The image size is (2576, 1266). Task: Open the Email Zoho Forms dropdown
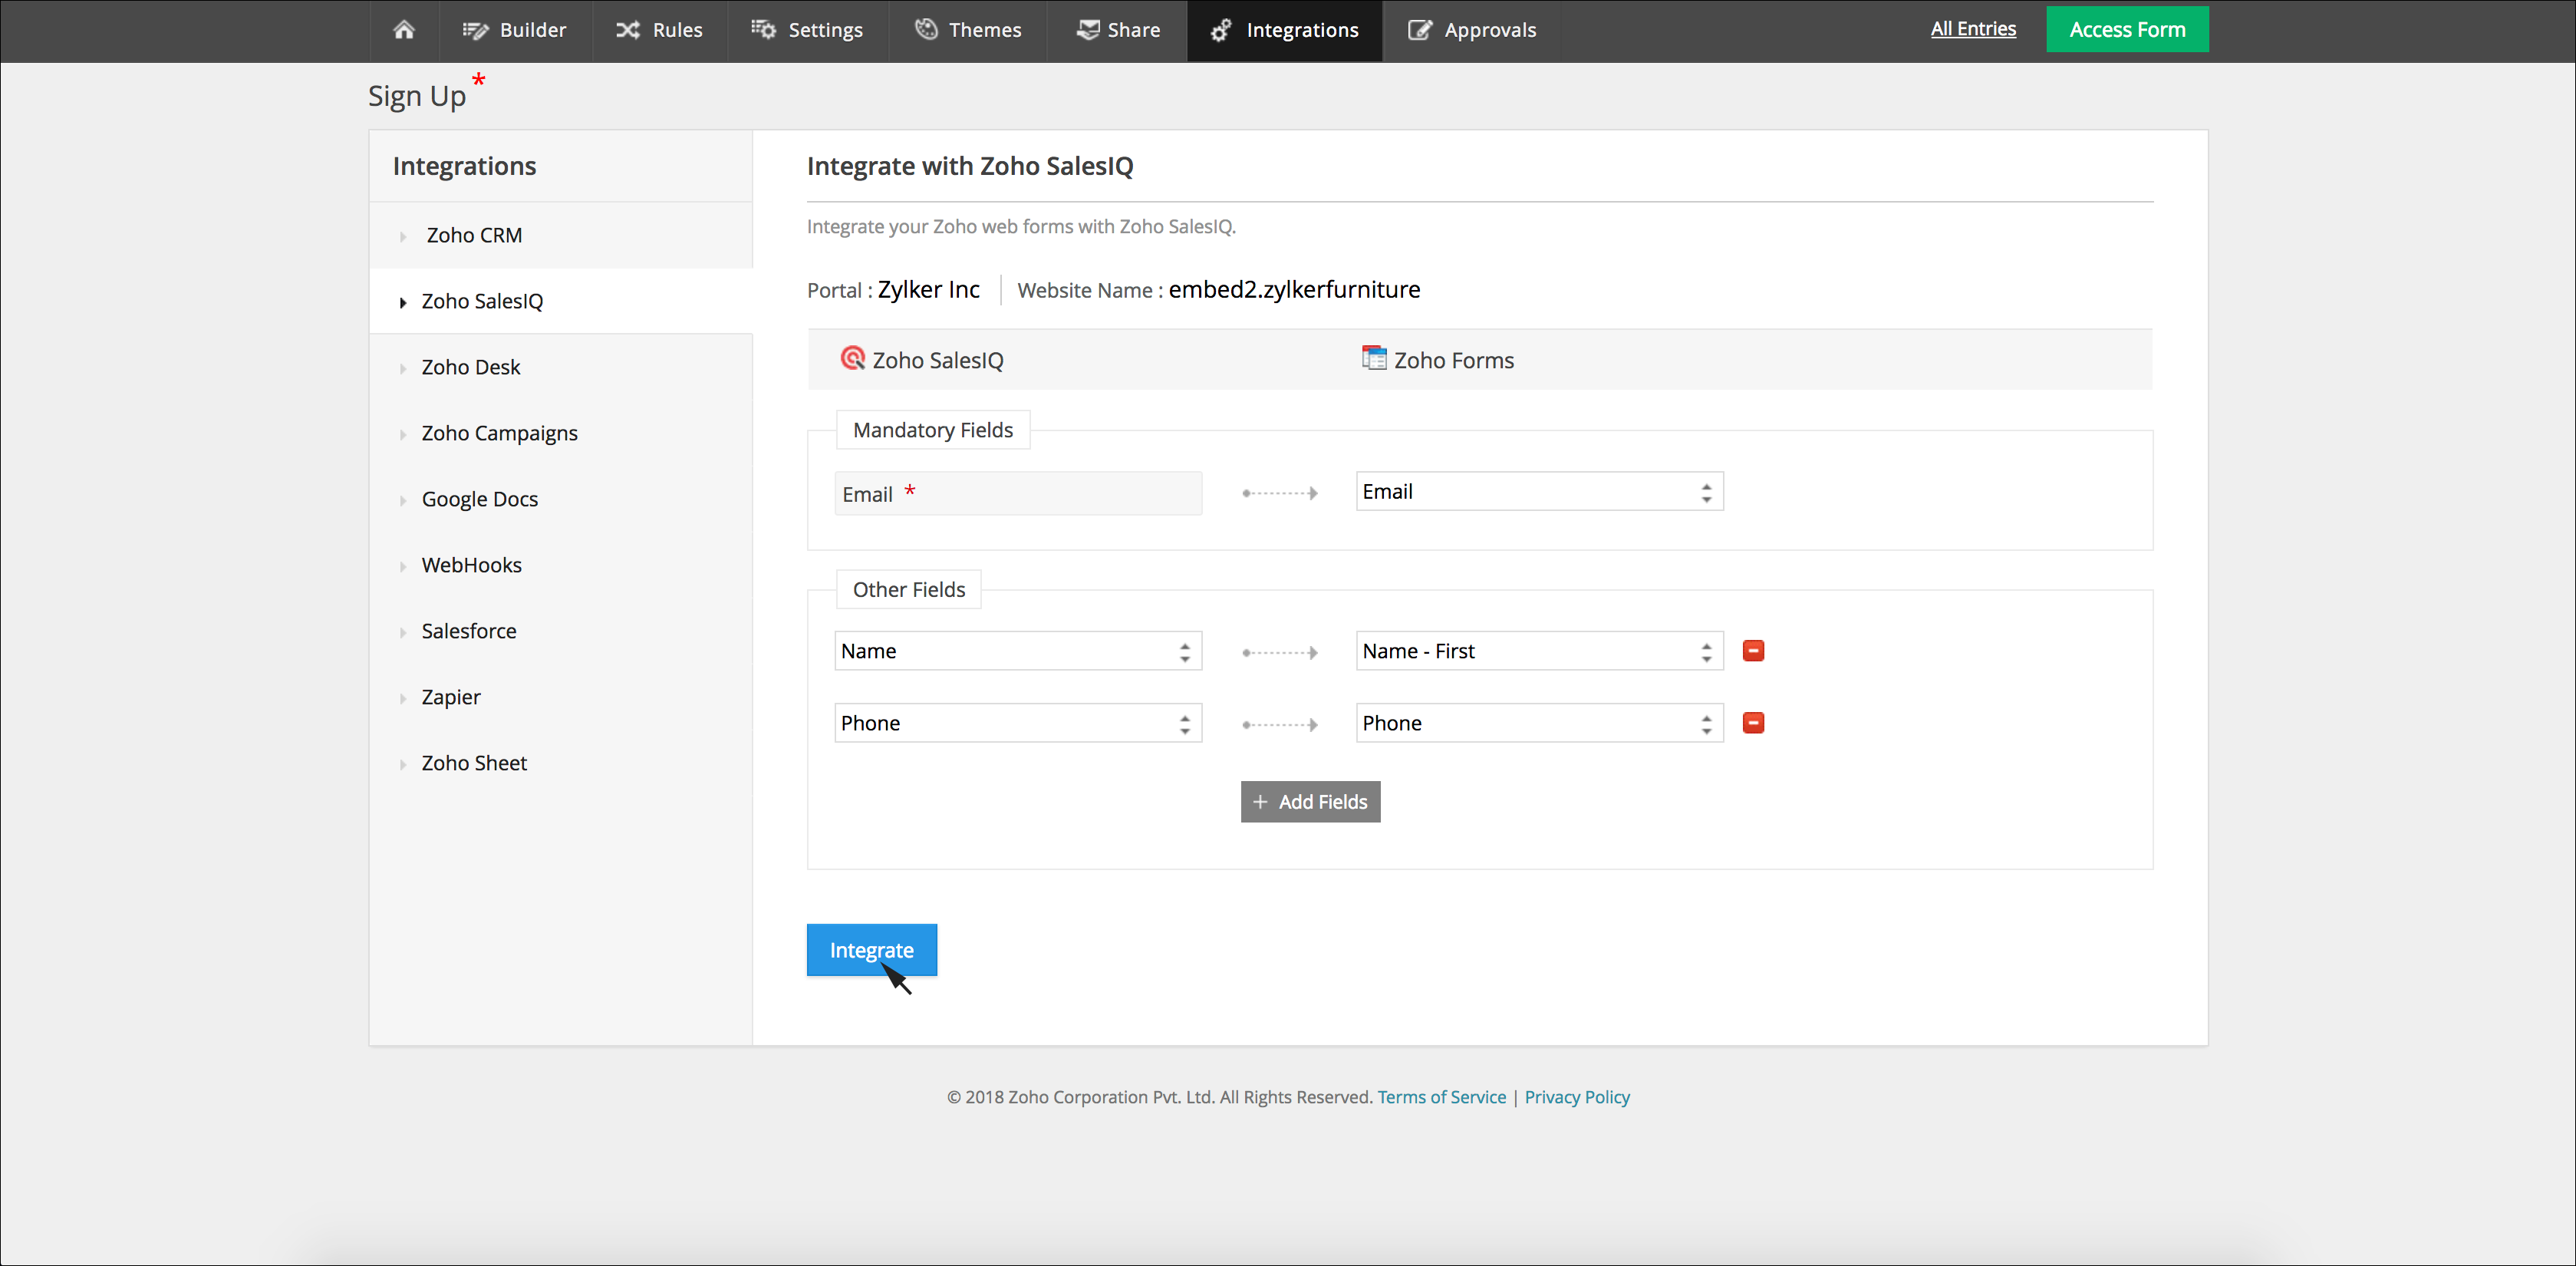[x=1539, y=492]
